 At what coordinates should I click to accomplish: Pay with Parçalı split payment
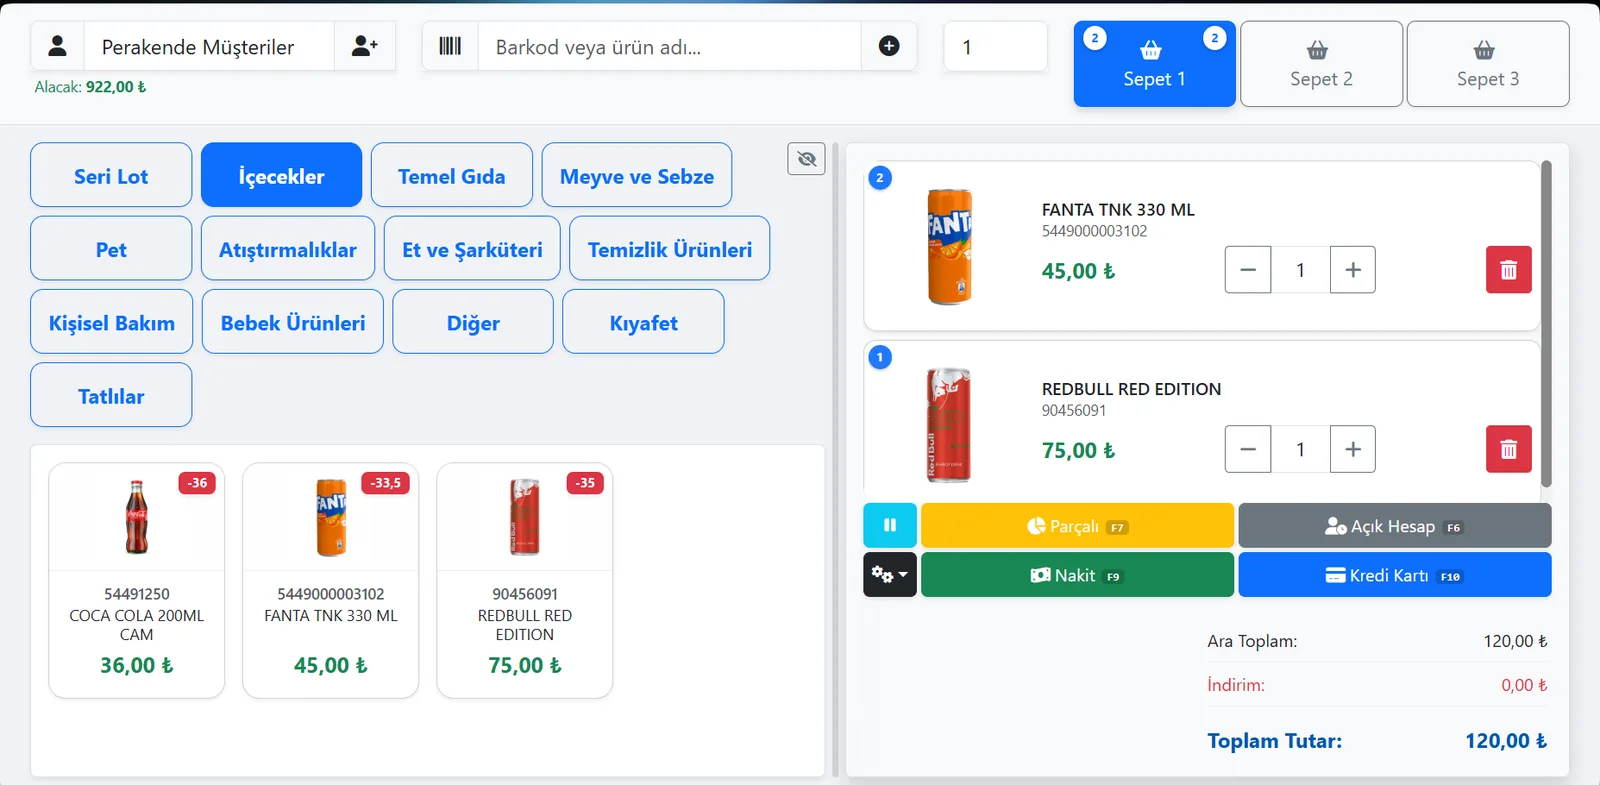1077,525
